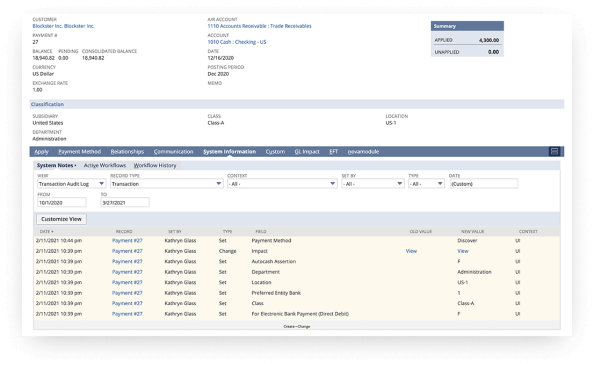This screenshot has height=367, width=594.
Task: Click the Preferred Entity Bank field cell
Action: pos(276,293)
